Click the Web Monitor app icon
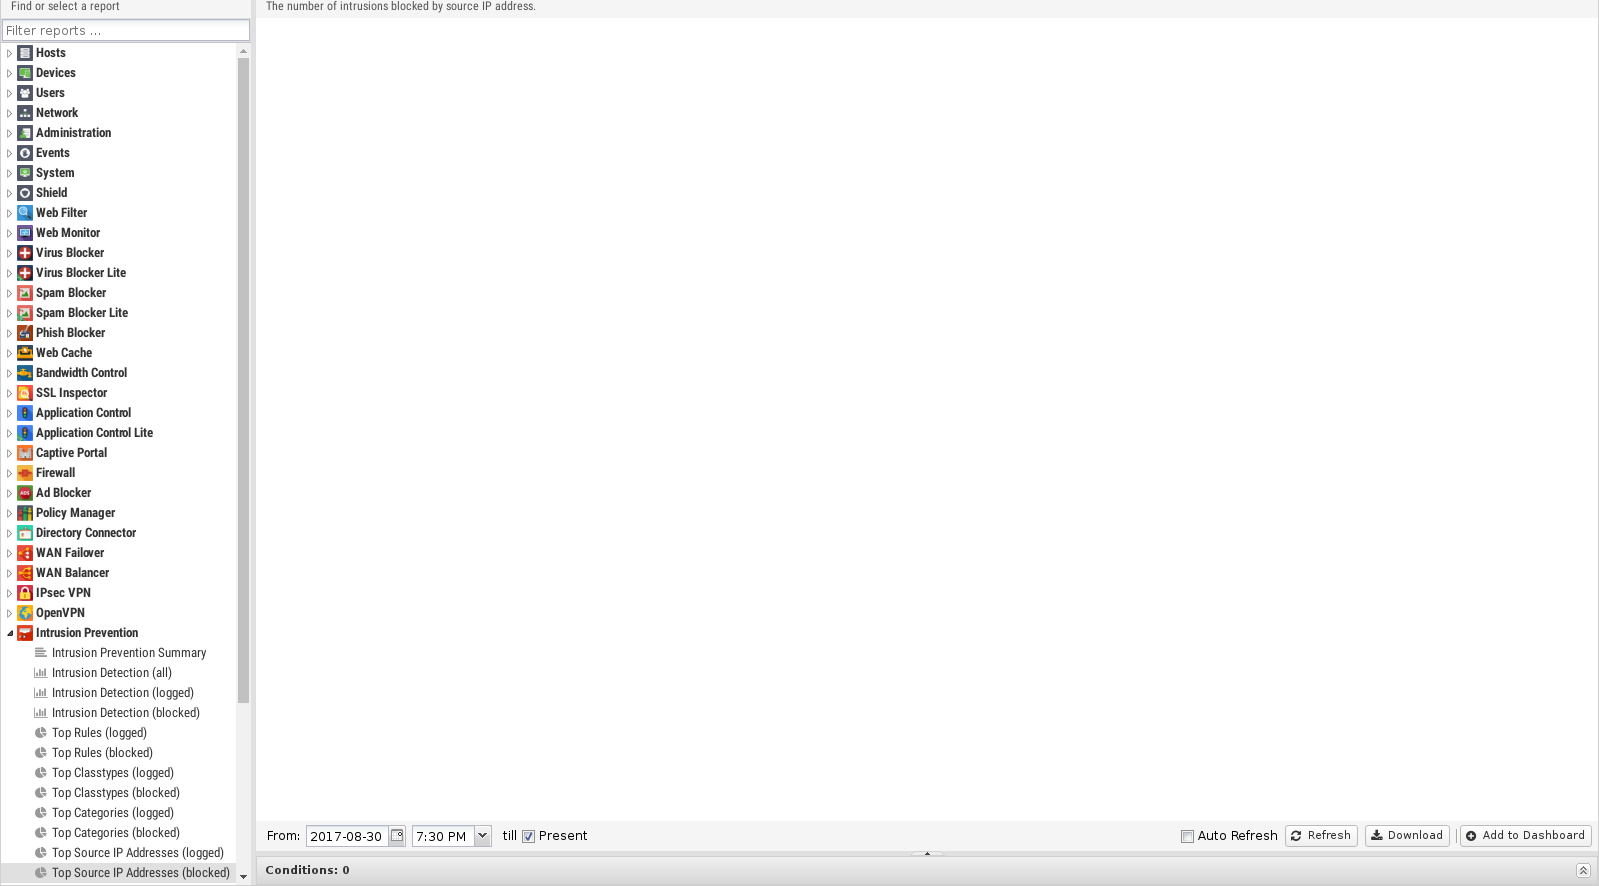 click(25, 233)
